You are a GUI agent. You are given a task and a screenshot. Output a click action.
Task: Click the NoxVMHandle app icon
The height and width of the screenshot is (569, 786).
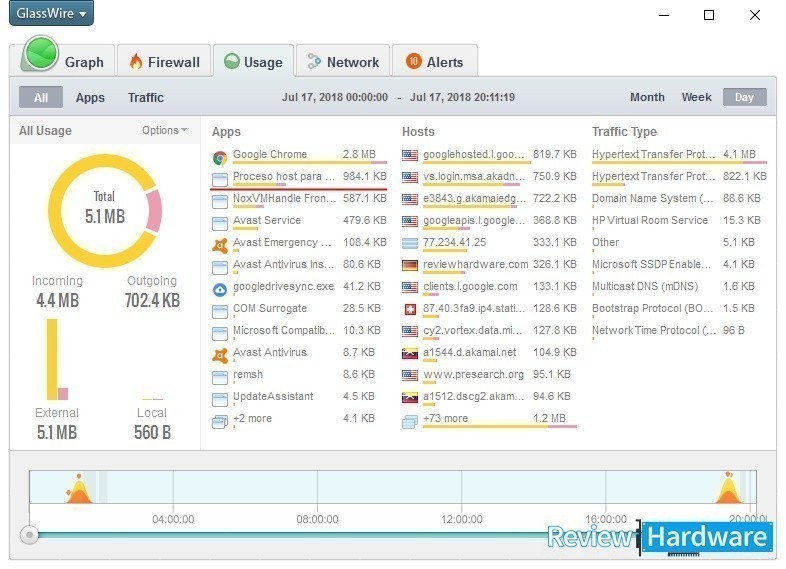coord(220,202)
